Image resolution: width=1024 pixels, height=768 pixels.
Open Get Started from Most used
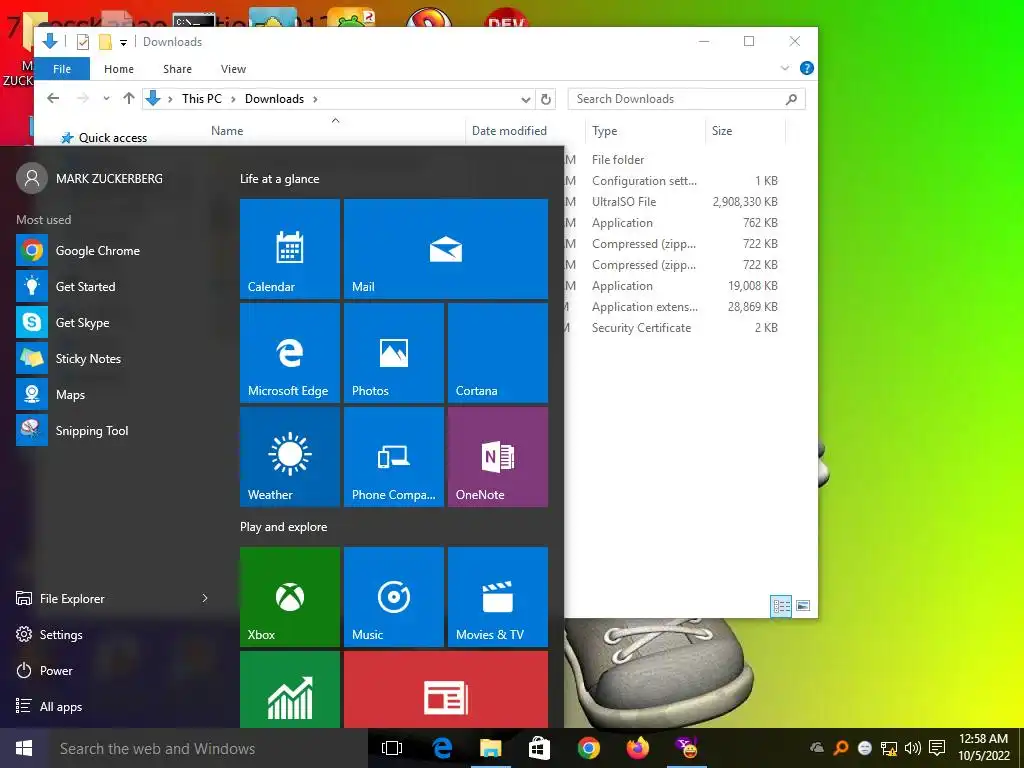click(118, 287)
